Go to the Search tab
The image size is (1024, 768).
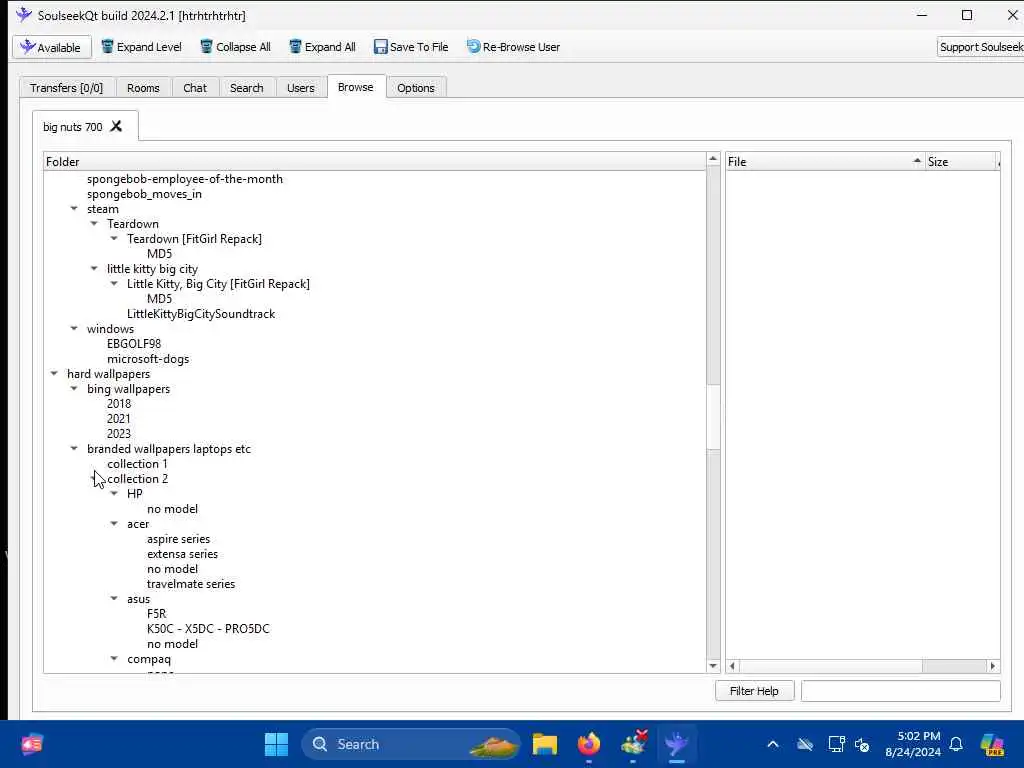(x=246, y=88)
